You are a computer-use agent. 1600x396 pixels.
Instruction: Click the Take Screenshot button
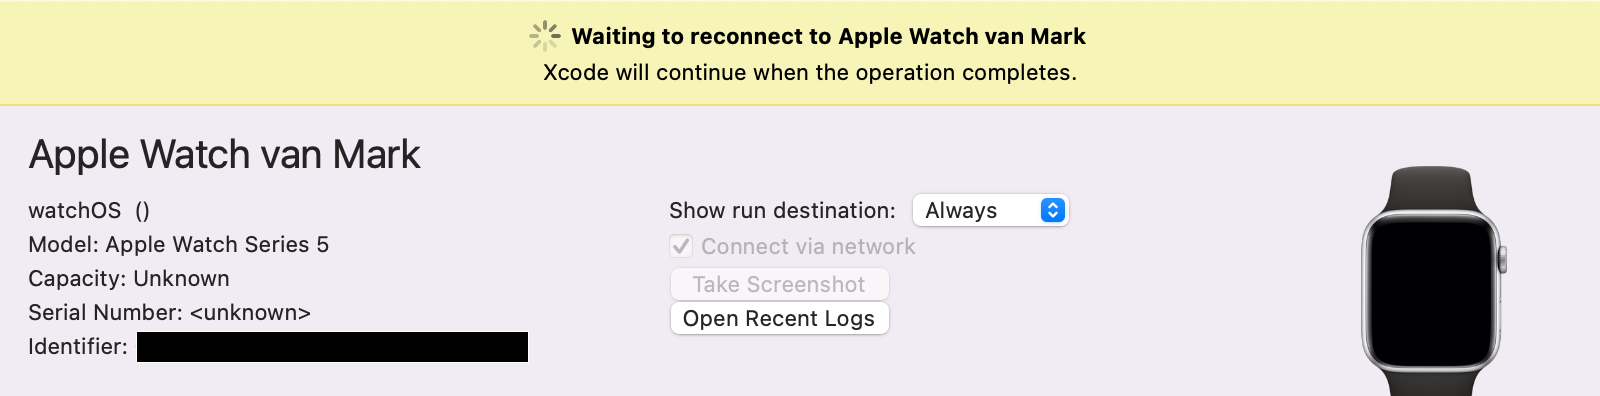pos(779,284)
